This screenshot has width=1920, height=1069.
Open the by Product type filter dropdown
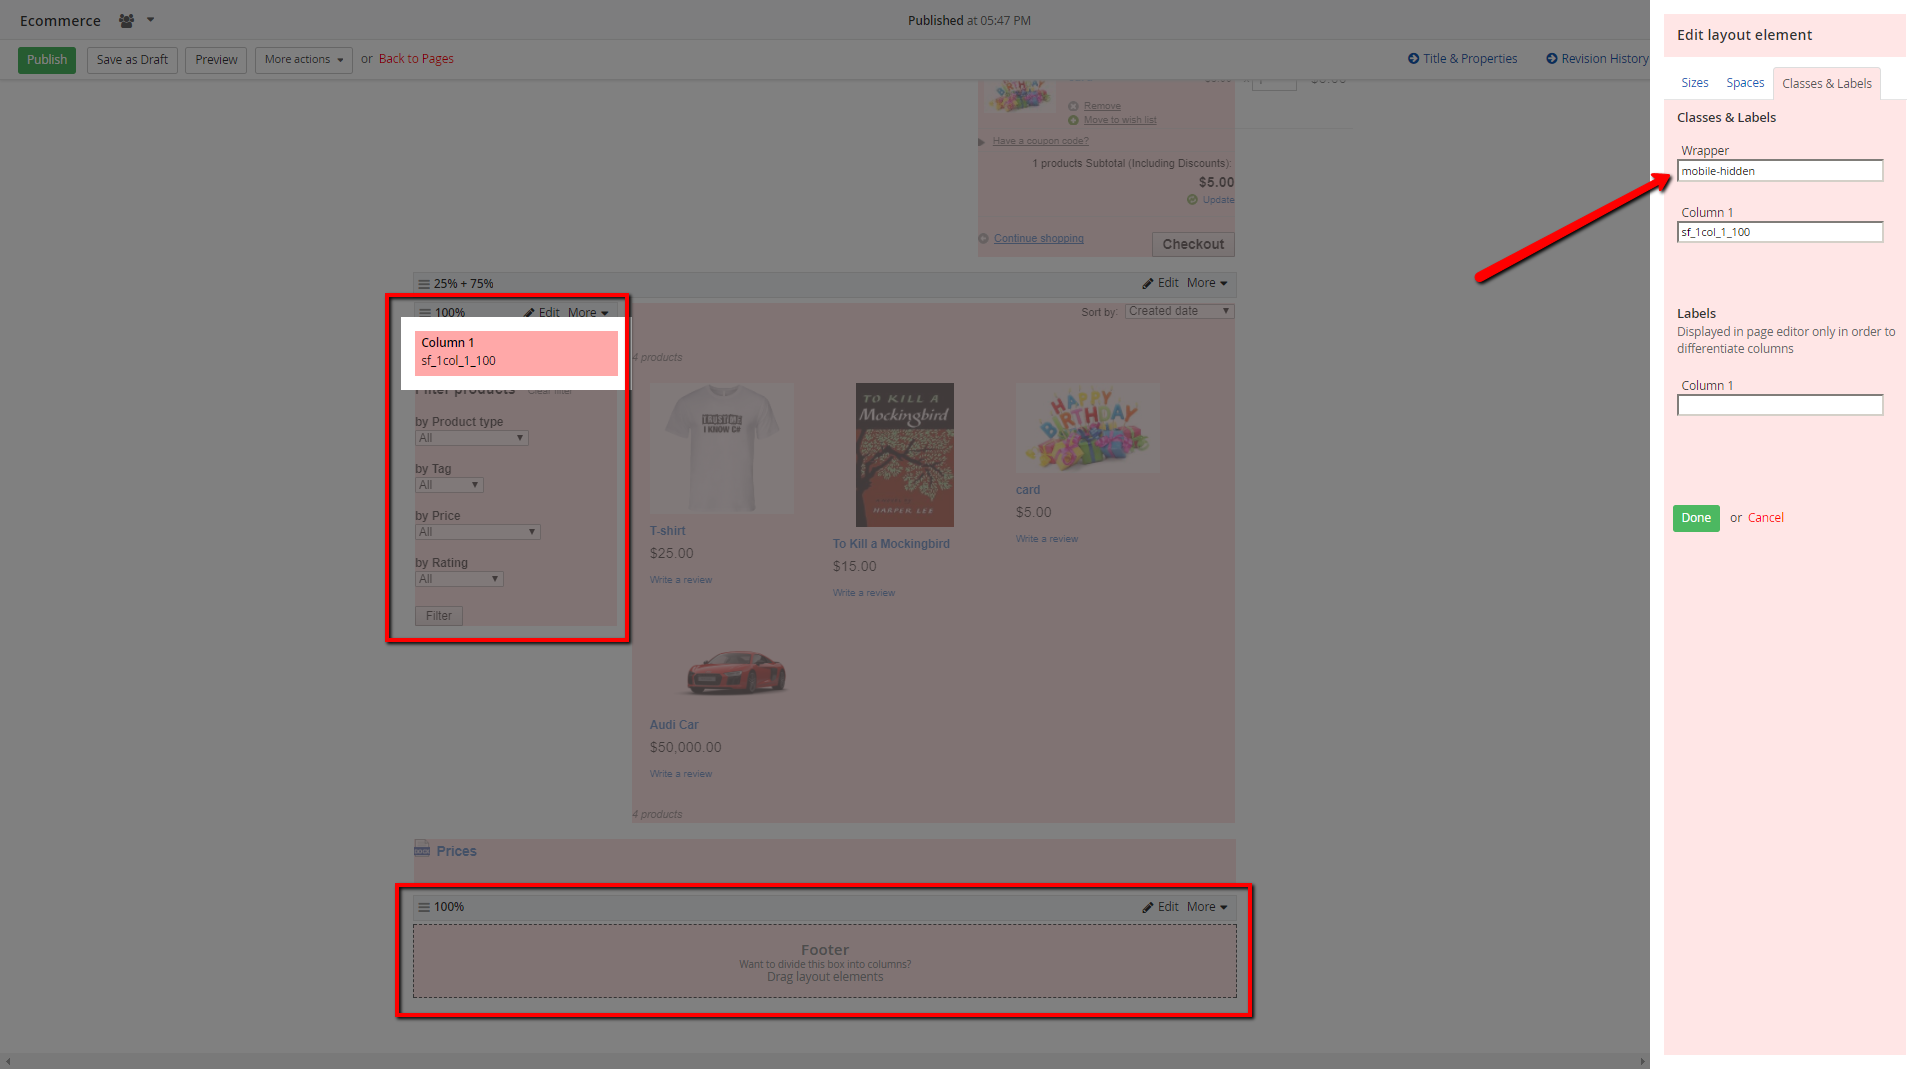471,438
